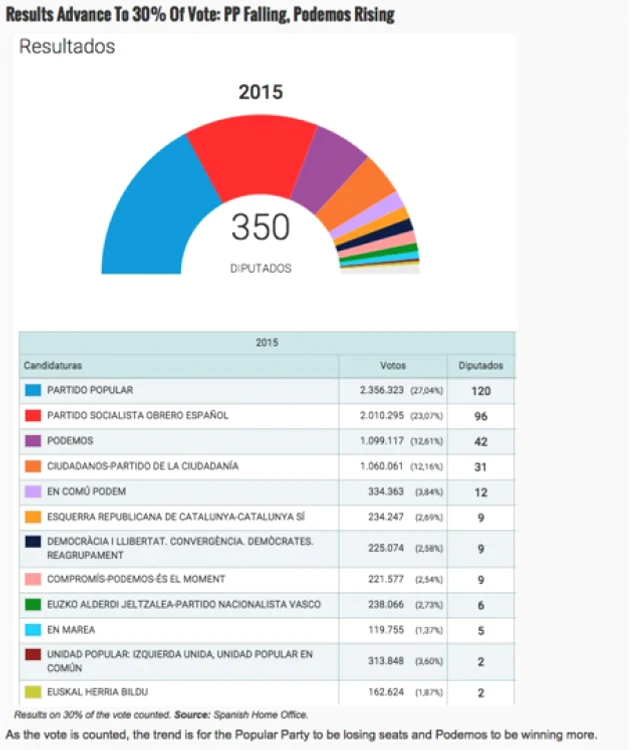
Task: Click vote count 234.247
Action: (x=386, y=517)
